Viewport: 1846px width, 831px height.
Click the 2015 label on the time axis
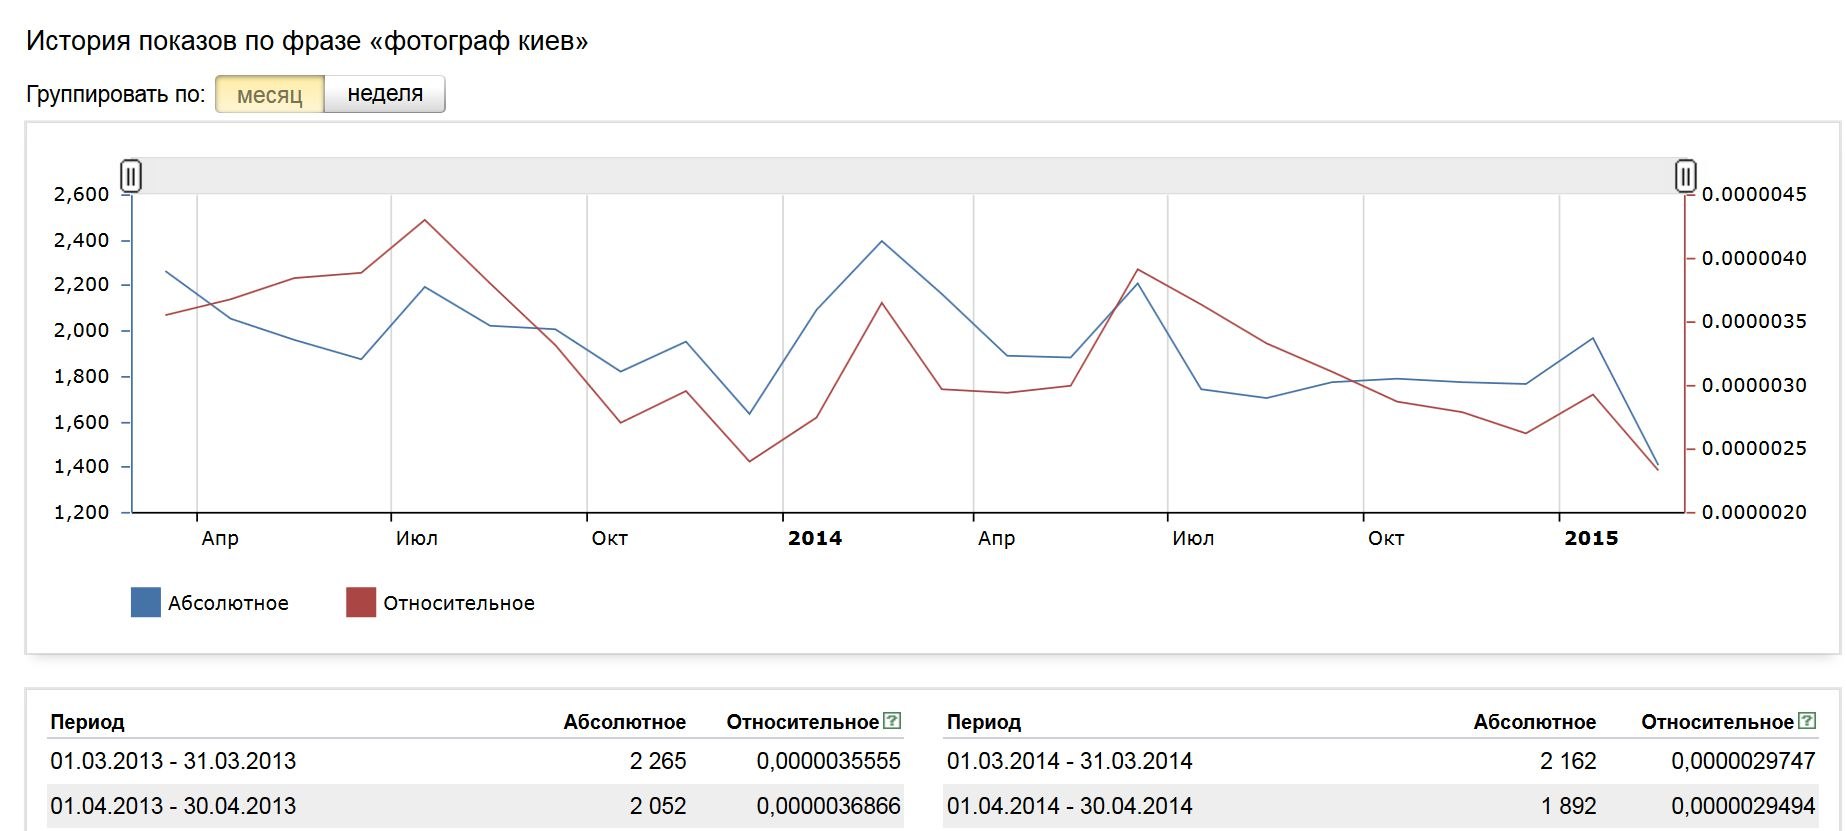(x=1591, y=538)
